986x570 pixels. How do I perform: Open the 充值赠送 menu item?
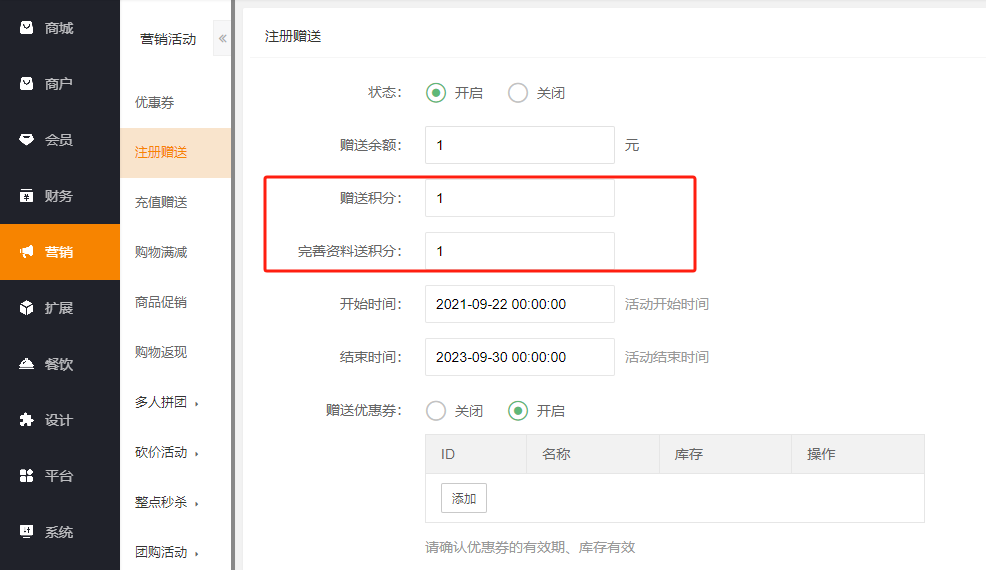coord(161,202)
